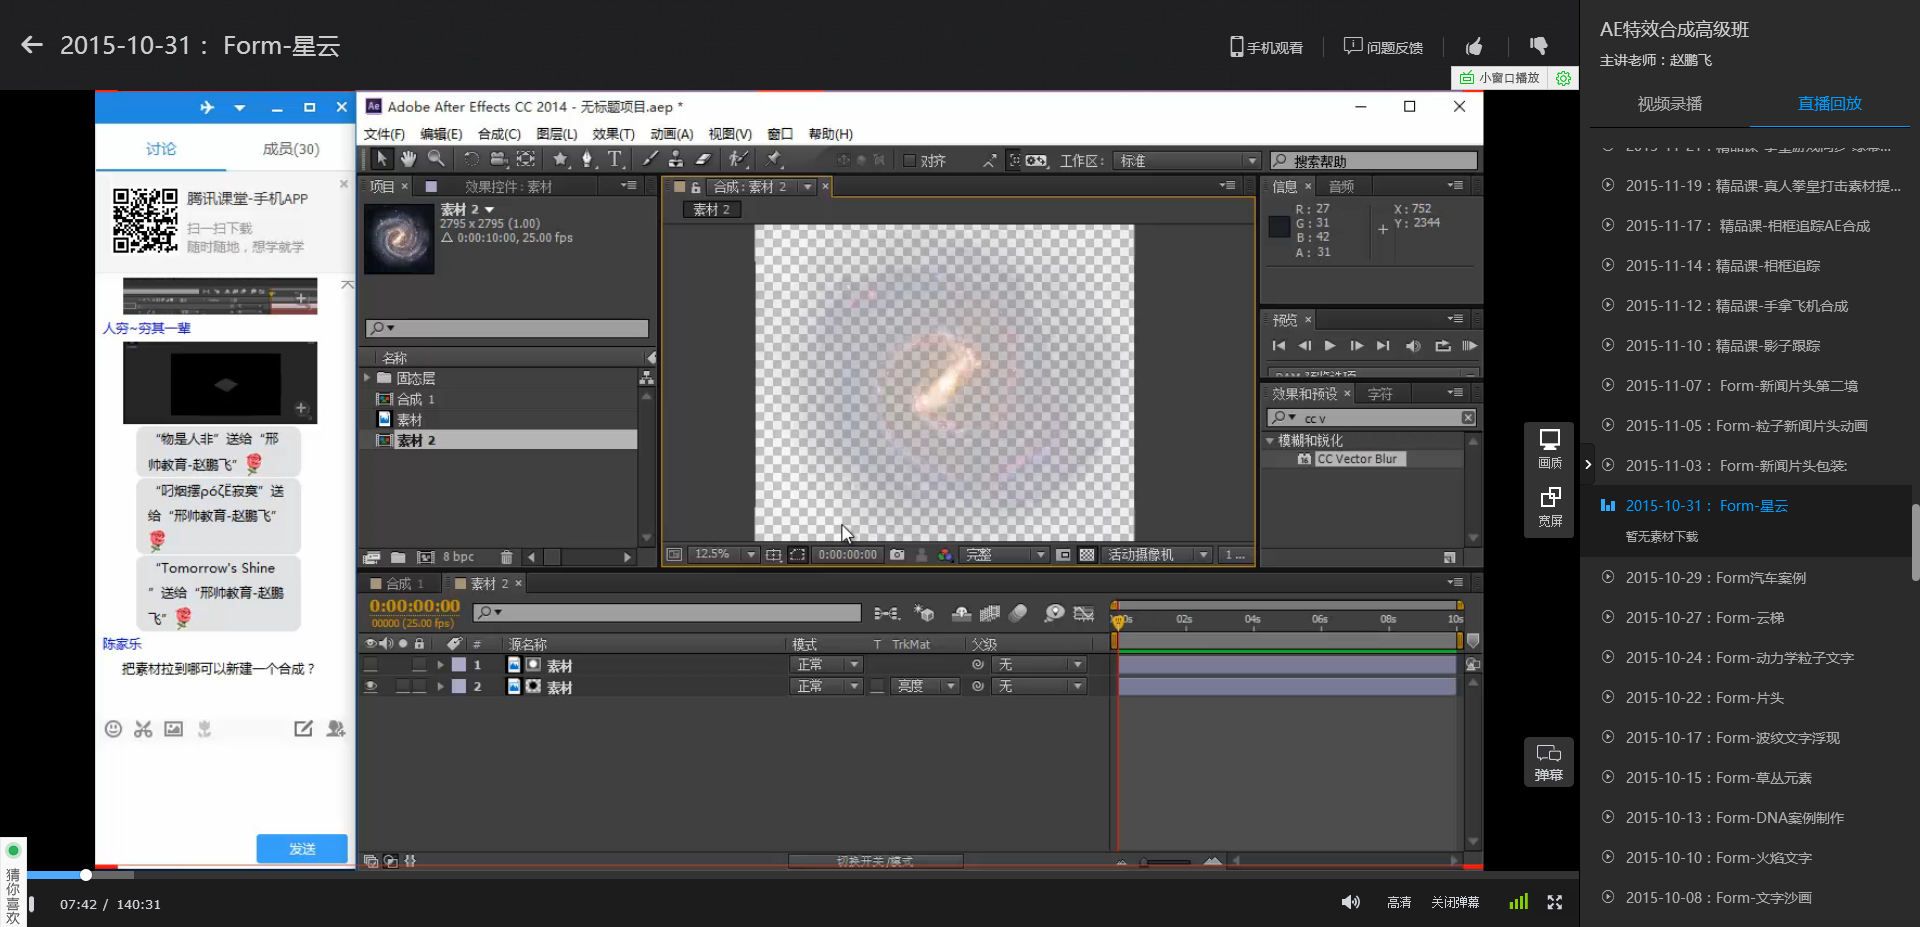This screenshot has width=1920, height=927.
Task: Open the graph editor in timeline
Action: tap(1084, 613)
